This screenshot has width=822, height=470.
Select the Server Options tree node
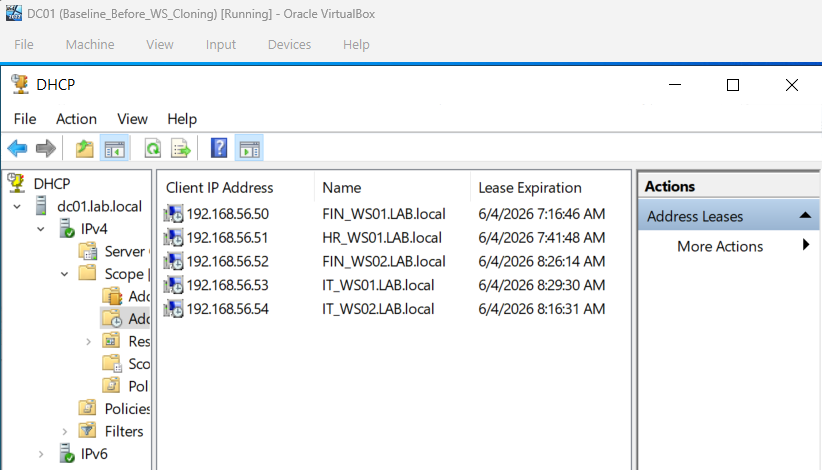coord(126,252)
